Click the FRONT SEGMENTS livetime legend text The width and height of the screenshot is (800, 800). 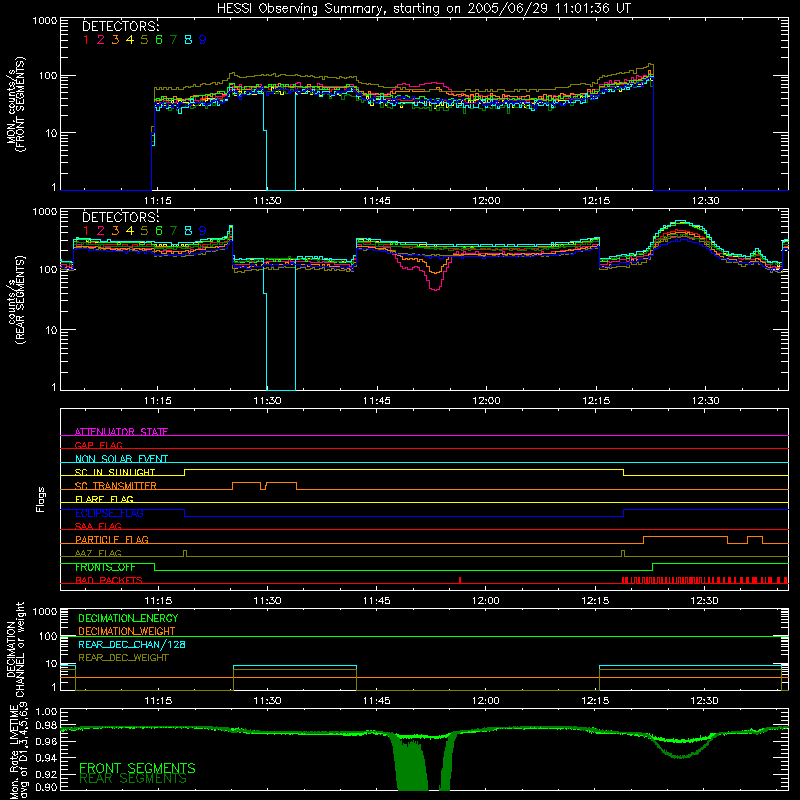[137, 768]
